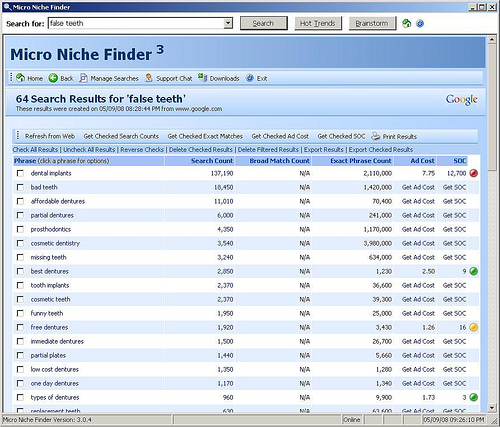
Task: Click search count 137,190 for dental implants
Action: click(x=222, y=173)
